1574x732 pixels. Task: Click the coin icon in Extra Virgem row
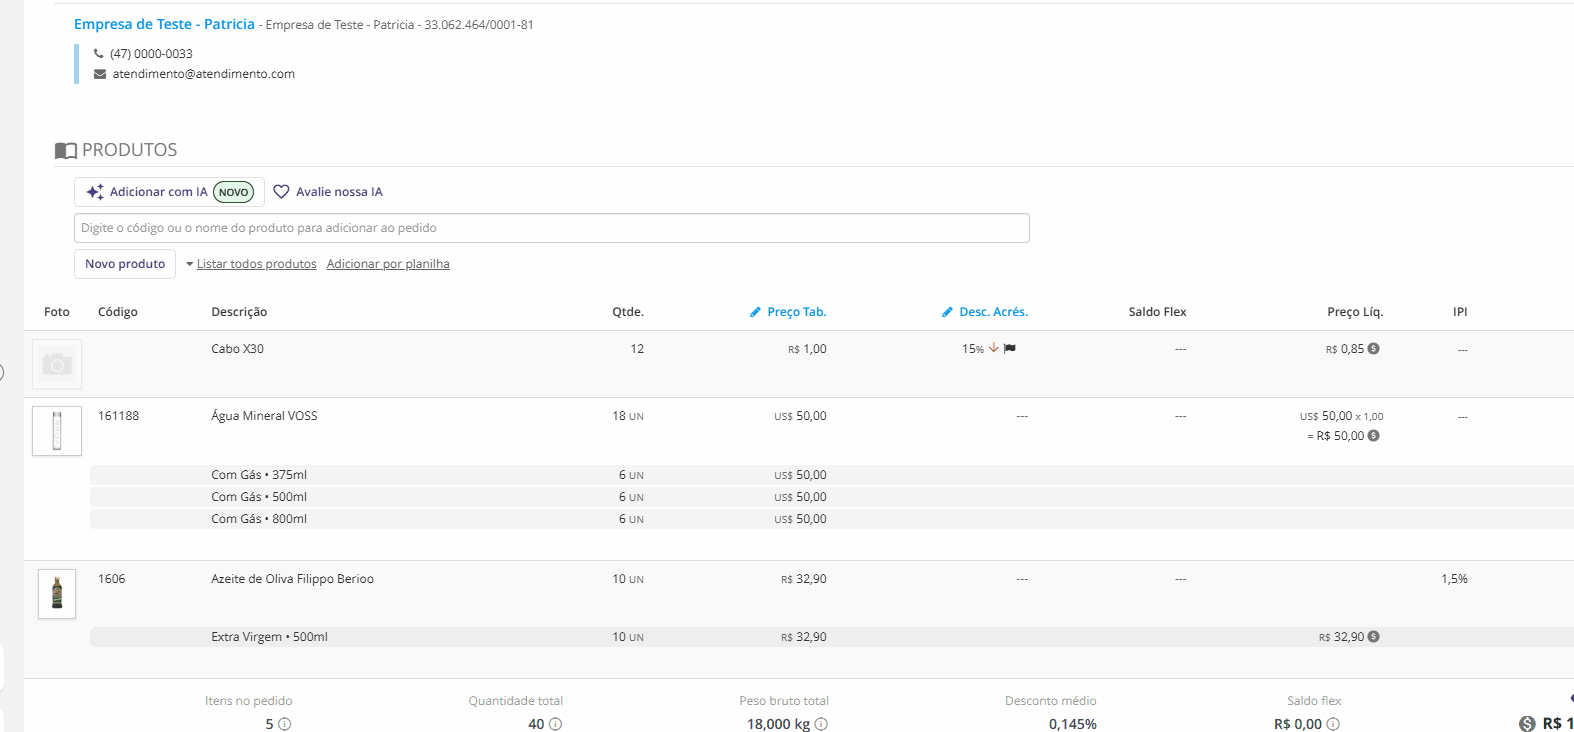[x=1373, y=637]
